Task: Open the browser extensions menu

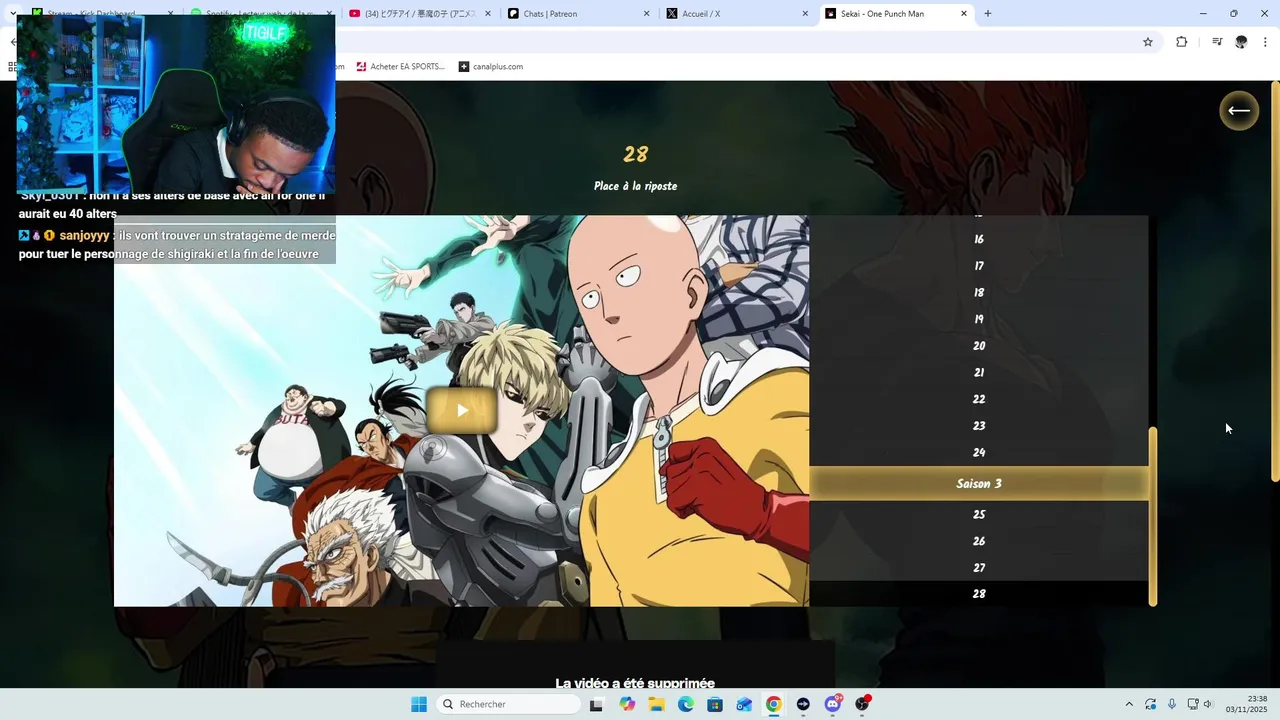Action: pyautogui.click(x=1182, y=42)
